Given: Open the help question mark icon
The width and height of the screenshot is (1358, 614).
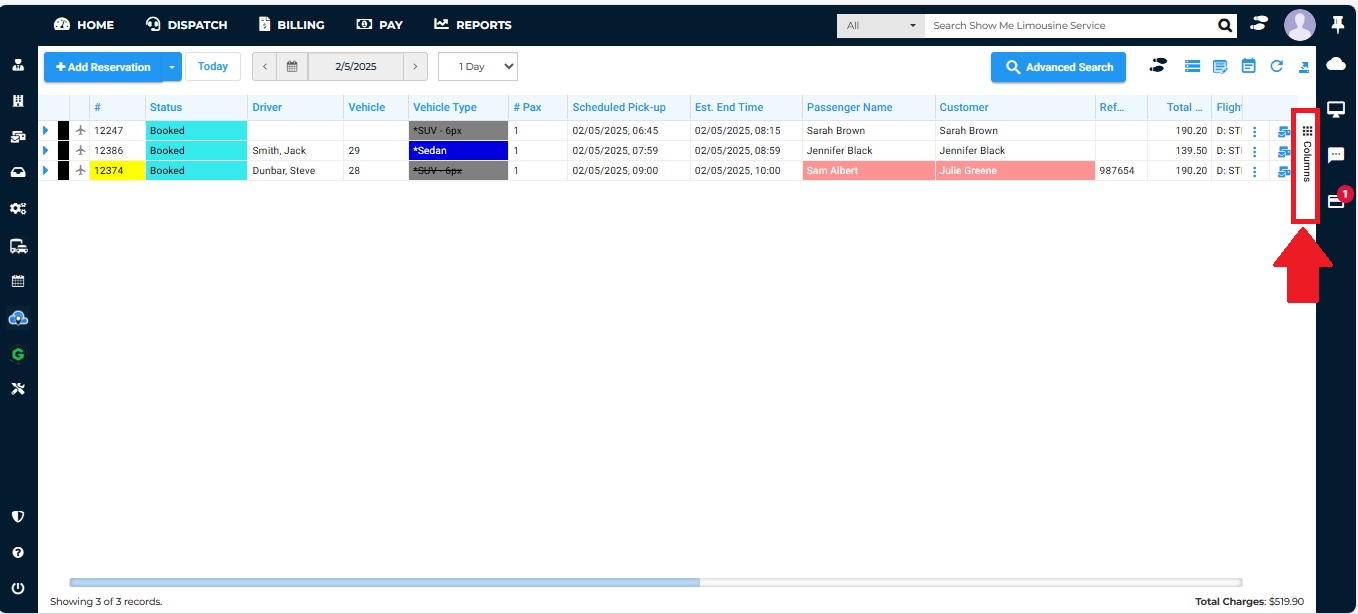Looking at the screenshot, I should click(18, 552).
